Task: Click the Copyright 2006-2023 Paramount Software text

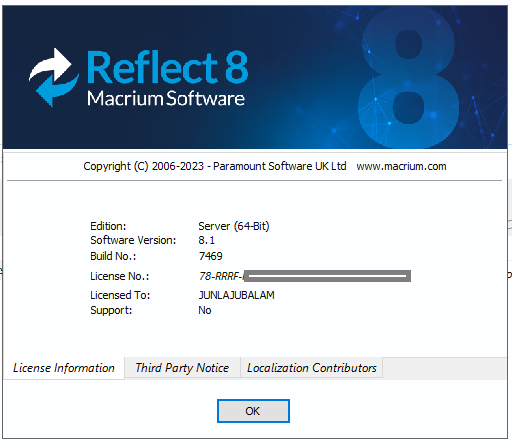Action: [215, 166]
